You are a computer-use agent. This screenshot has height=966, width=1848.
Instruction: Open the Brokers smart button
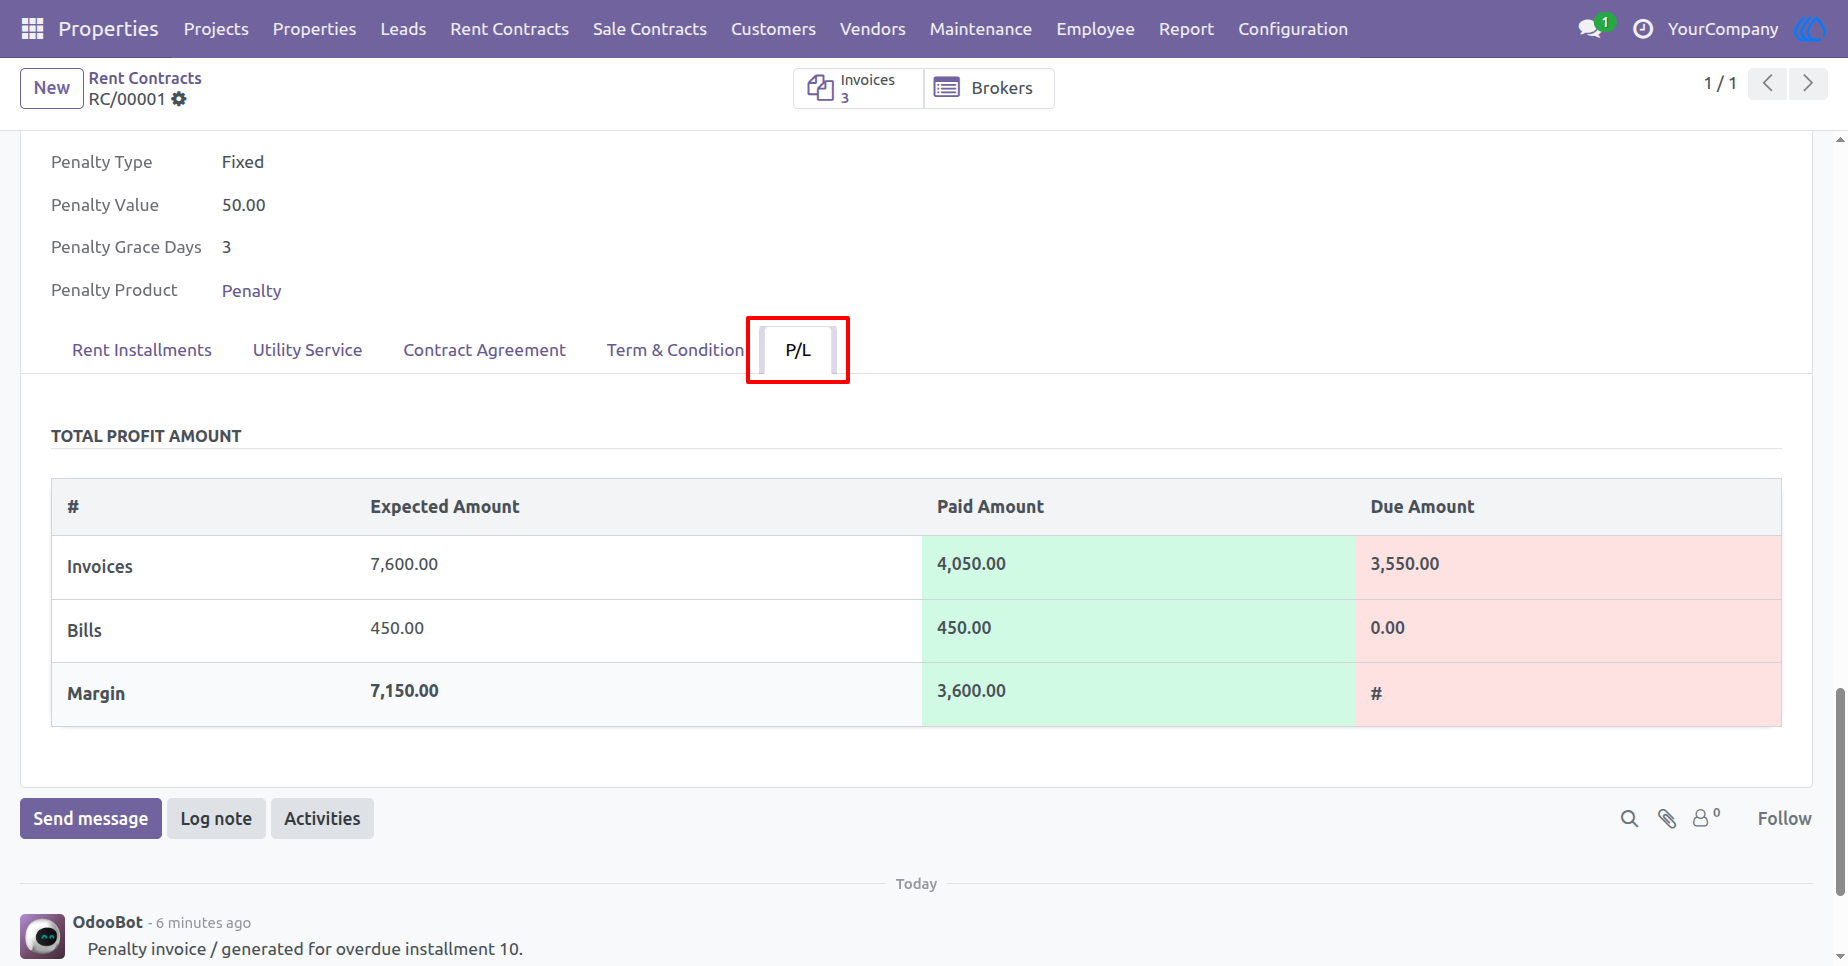pos(989,88)
